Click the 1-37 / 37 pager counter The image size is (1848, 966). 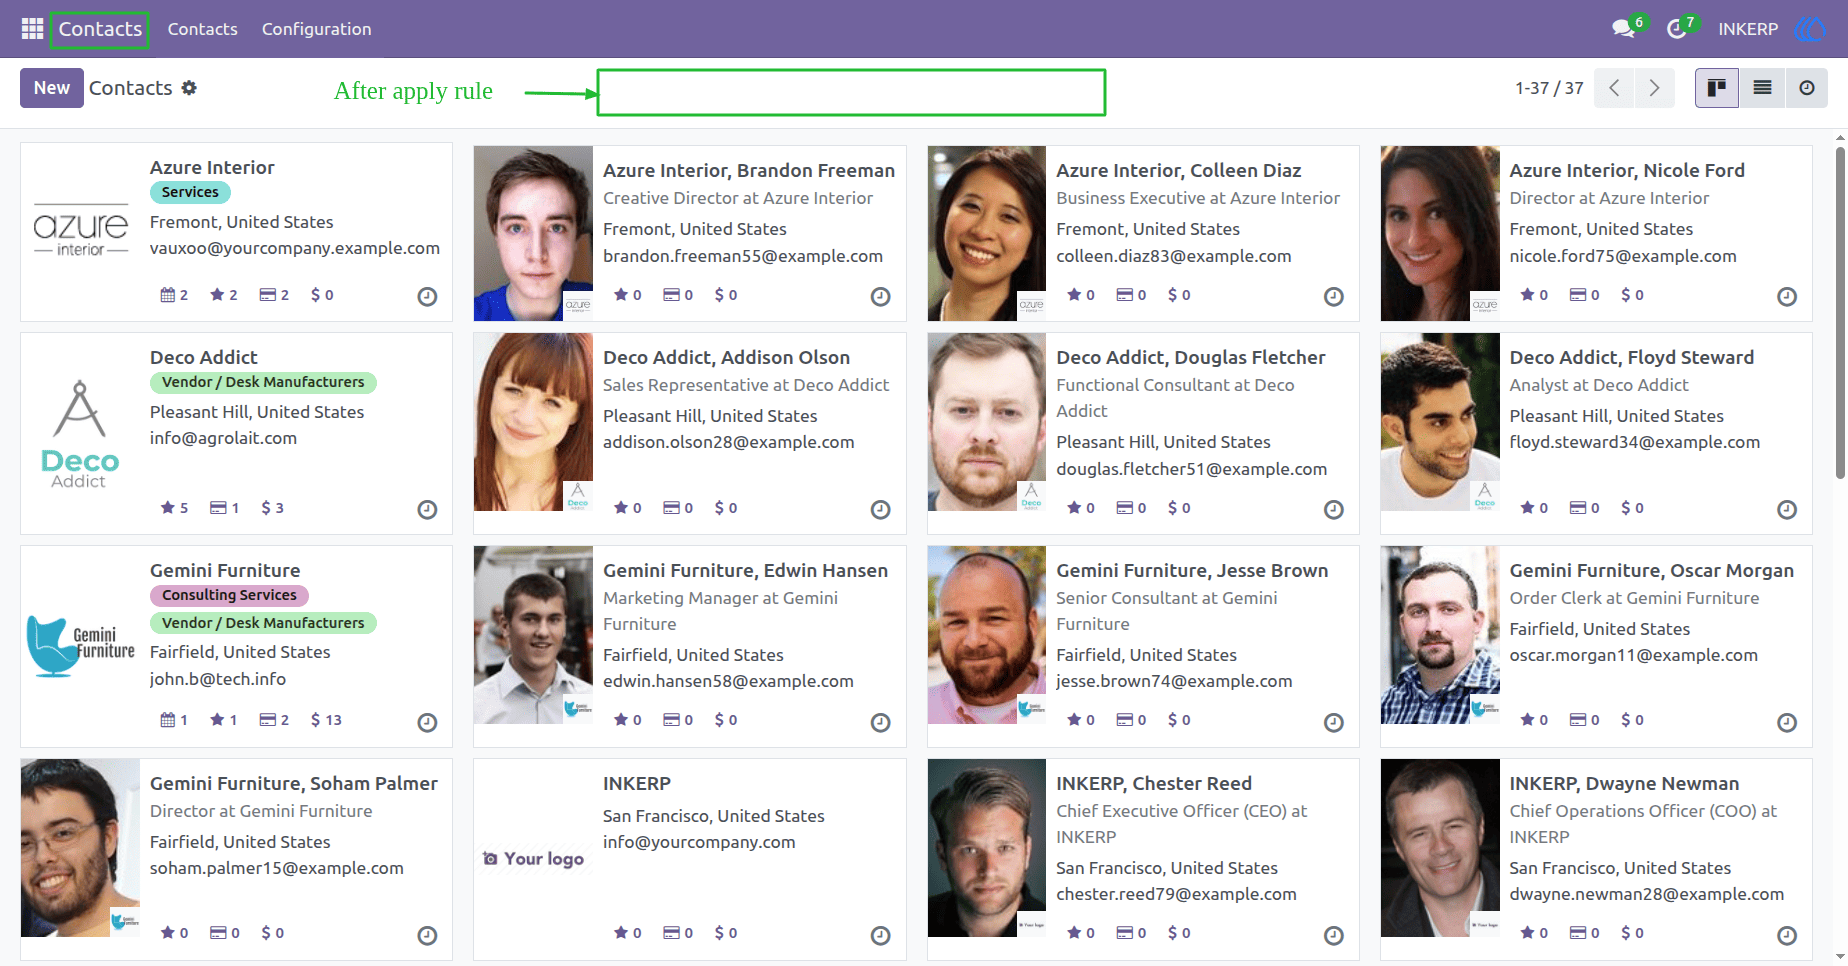(x=1549, y=88)
